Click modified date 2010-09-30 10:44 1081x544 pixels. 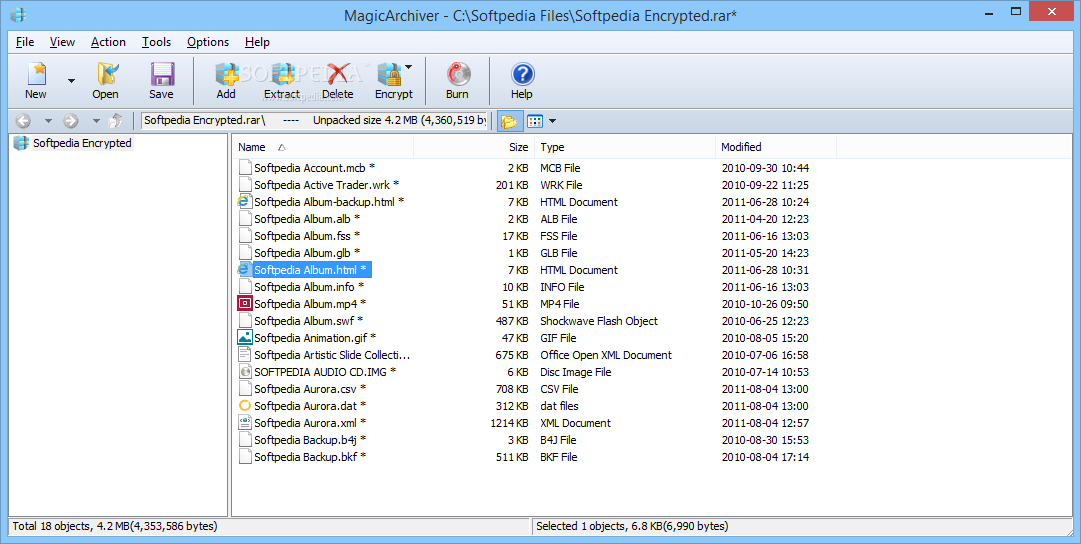pyautogui.click(x=765, y=168)
